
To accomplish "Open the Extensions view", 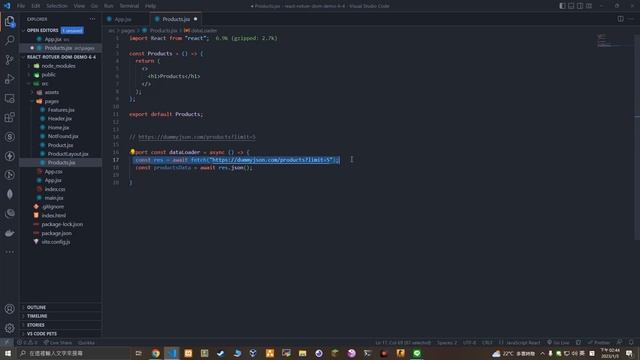I will click(9, 118).
